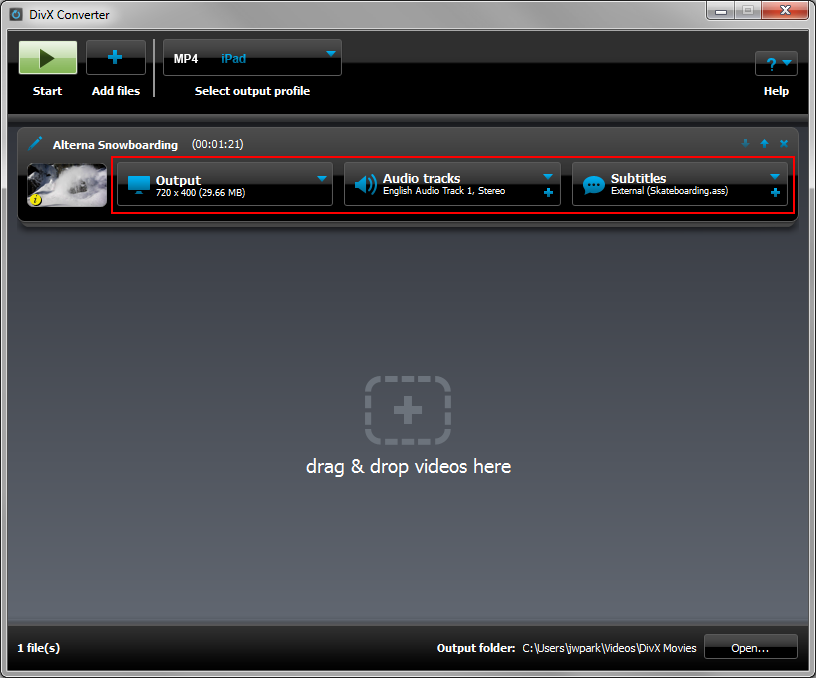Click the 1 file(s) status text
Image resolution: width=816 pixels, height=678 pixels.
pos(39,648)
